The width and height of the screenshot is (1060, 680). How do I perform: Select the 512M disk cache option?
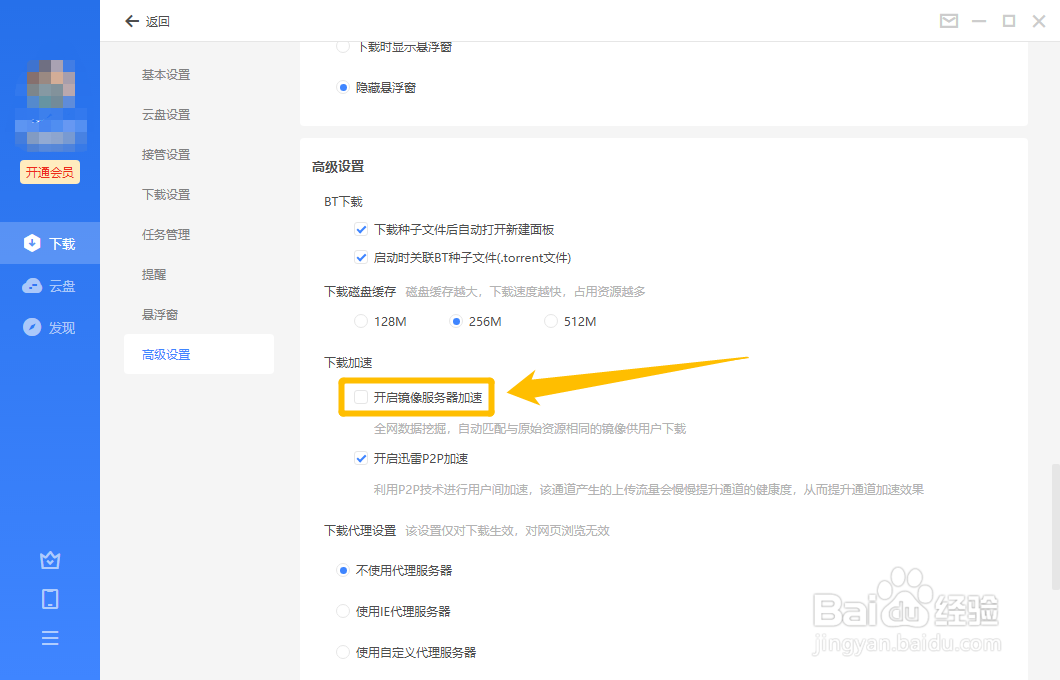pos(550,320)
